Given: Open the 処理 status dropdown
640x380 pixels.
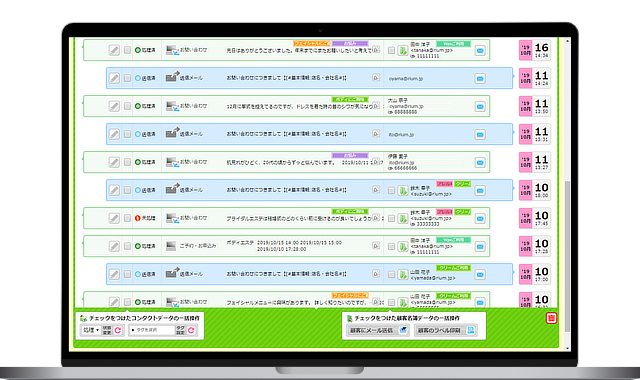Looking at the screenshot, I should point(91,330).
